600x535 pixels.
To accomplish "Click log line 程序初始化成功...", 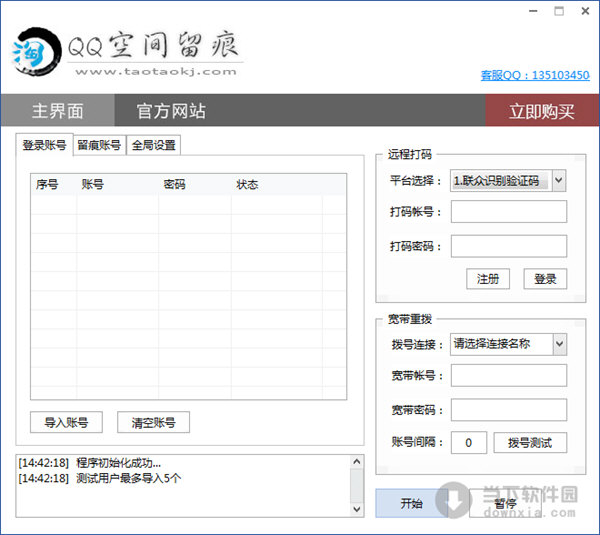I will (90, 463).
